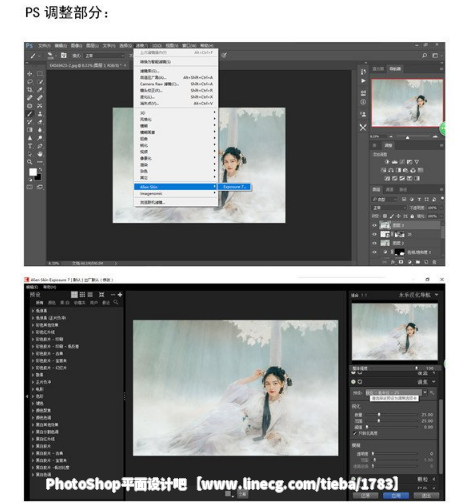
Task: Switch Exposure presets to list view
Action: point(90,295)
